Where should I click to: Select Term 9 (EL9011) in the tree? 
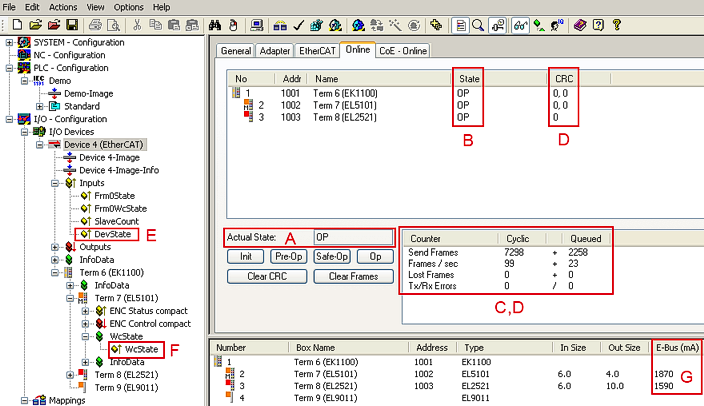click(126, 388)
